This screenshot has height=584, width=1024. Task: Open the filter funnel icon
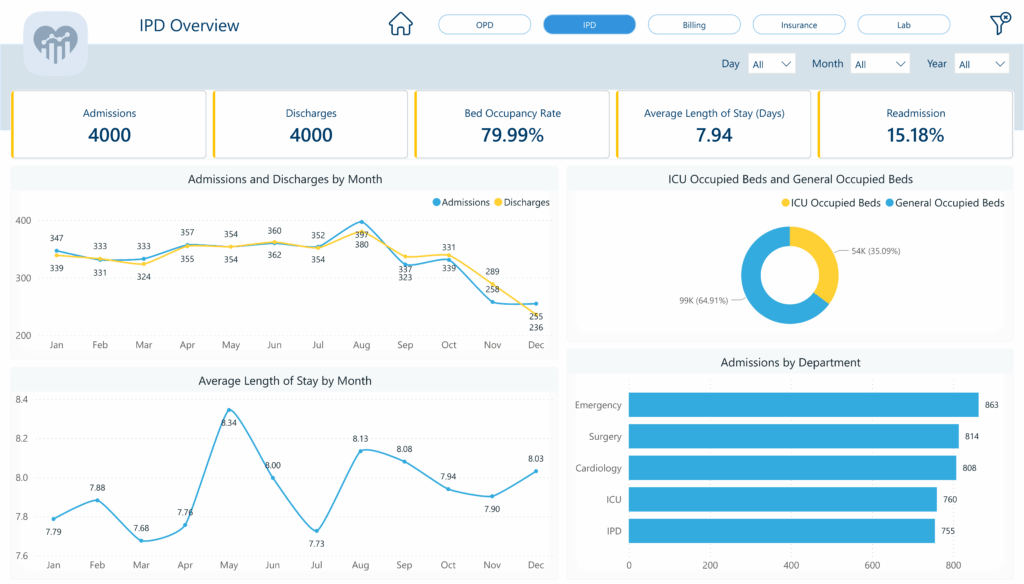coord(999,23)
